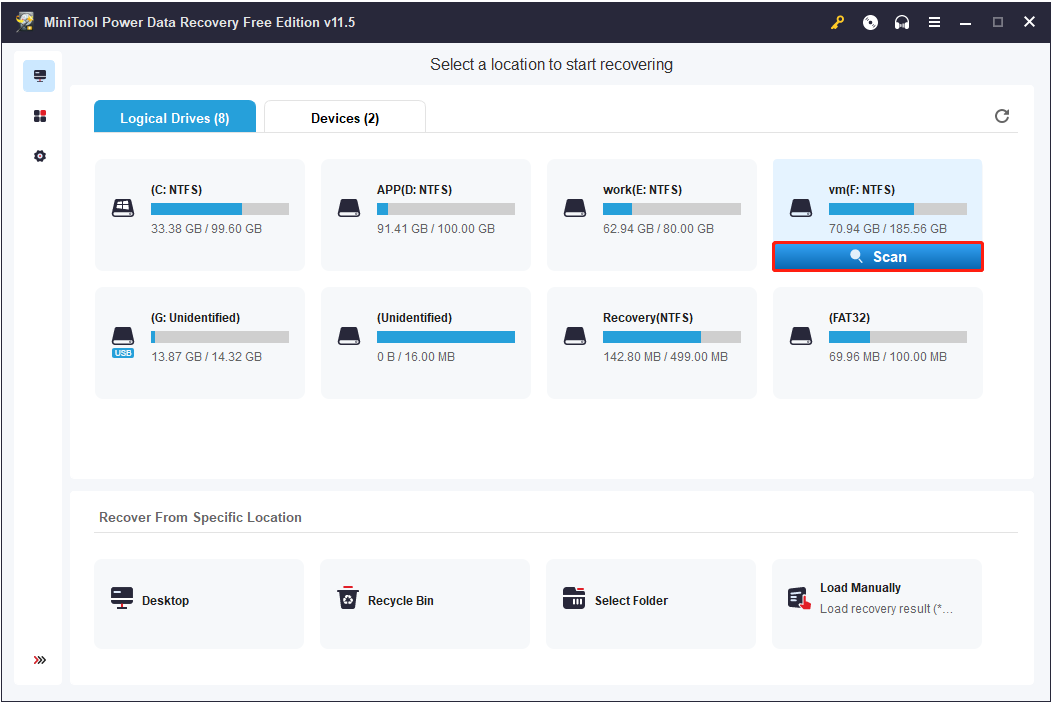Open the hamburger menu in title bar

tap(934, 22)
